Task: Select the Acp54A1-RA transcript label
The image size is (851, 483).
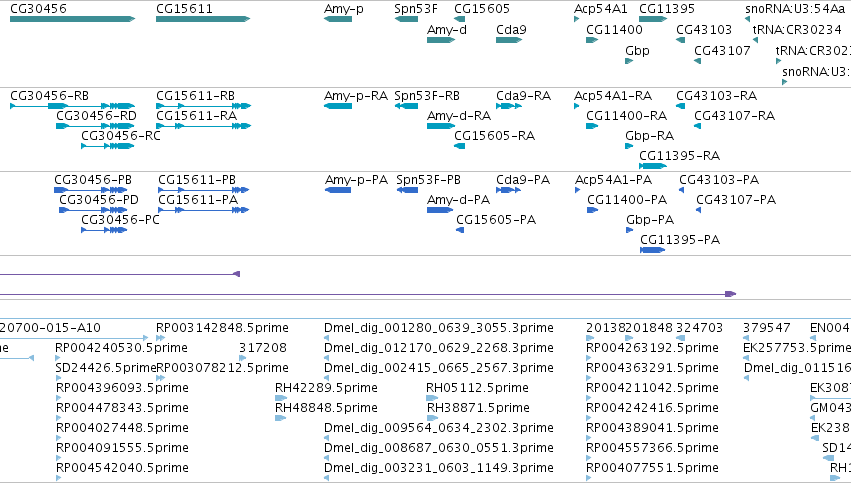Action: 613,96
